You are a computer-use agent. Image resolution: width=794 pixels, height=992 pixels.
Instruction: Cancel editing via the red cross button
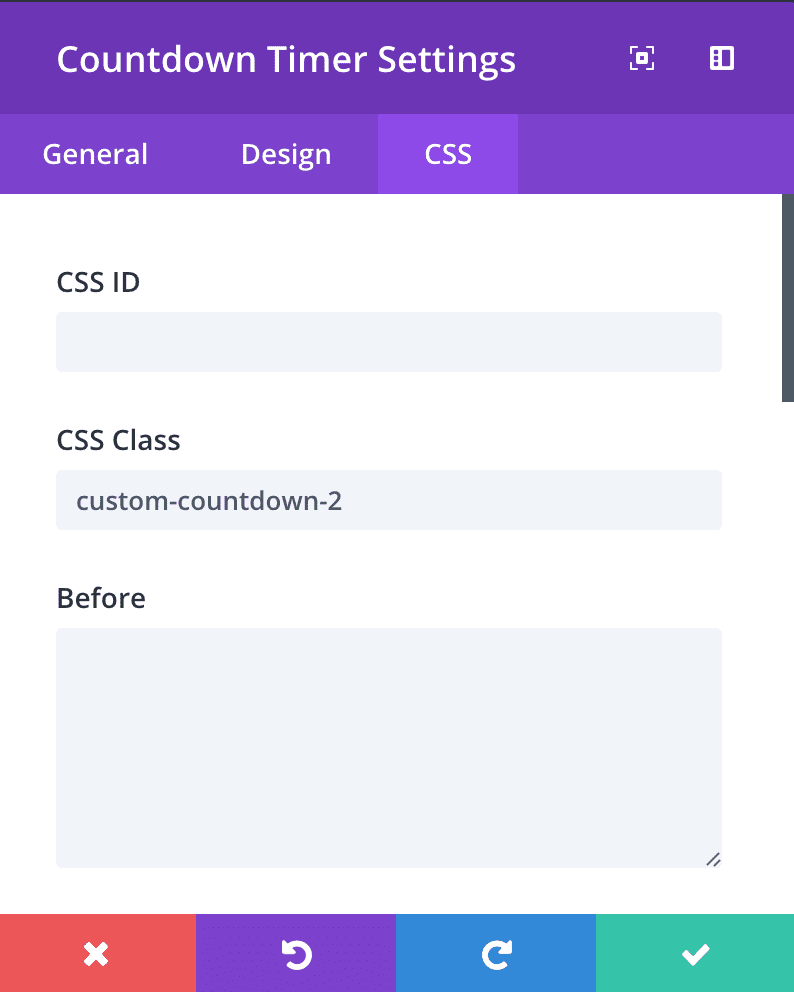(x=97, y=952)
